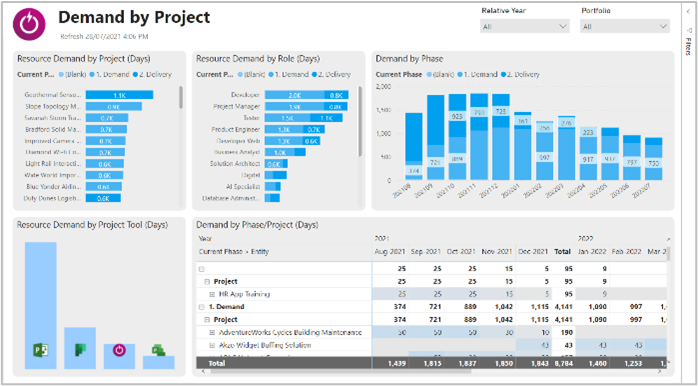This screenshot has width=698, height=386.
Task: Click the 723 segment in Demand by Phase
Action: click(501, 111)
